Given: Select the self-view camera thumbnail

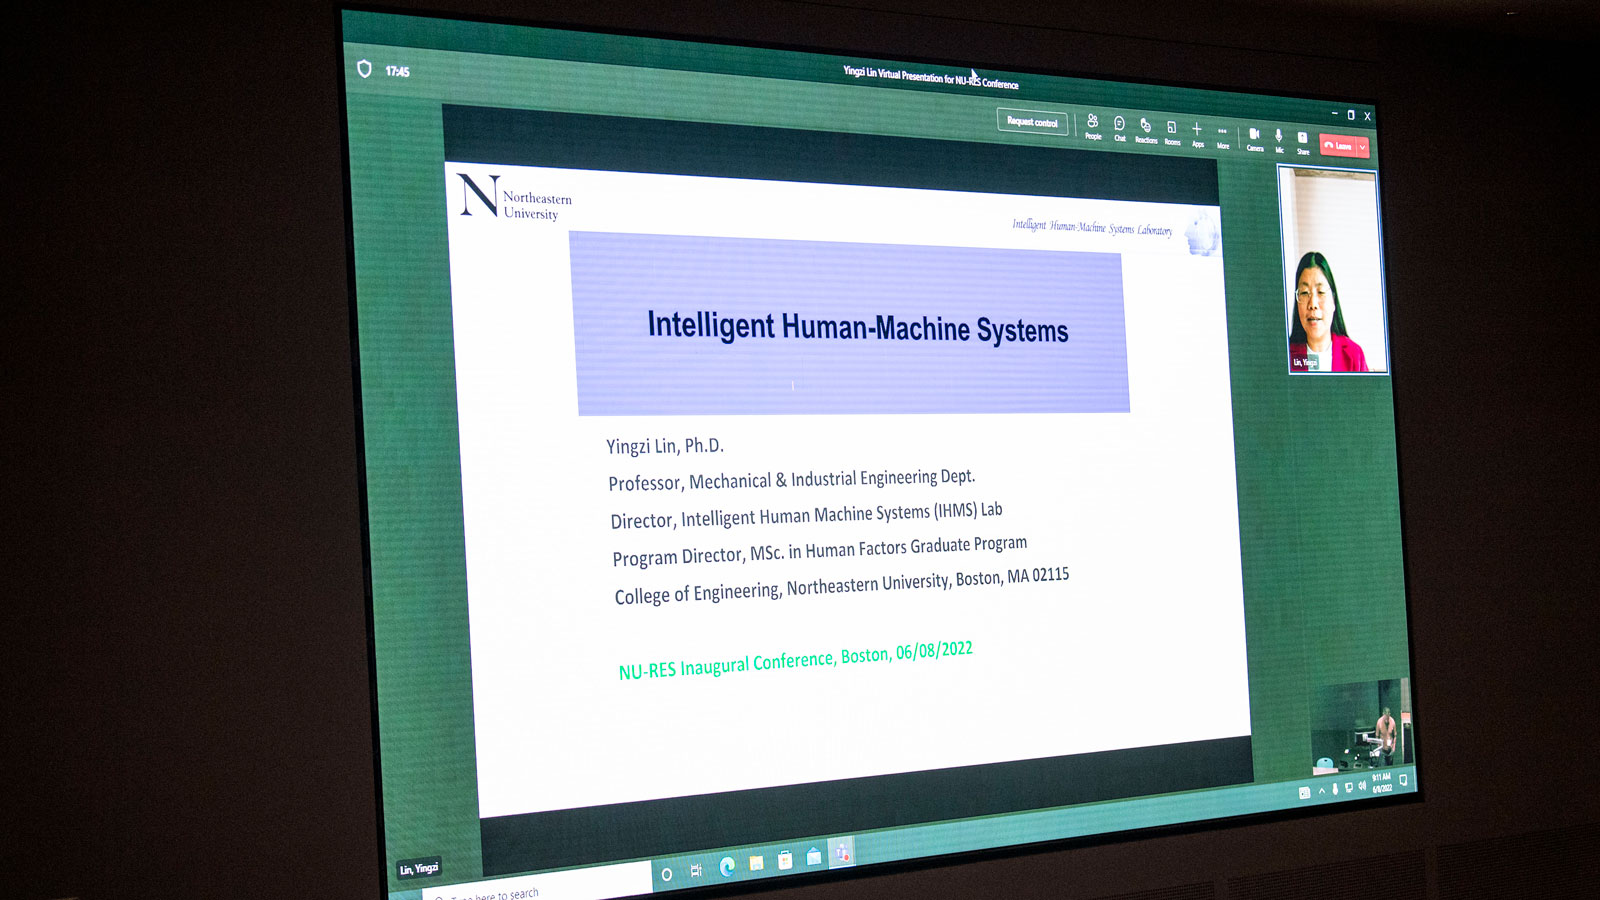Looking at the screenshot, I should [x=1360, y=725].
